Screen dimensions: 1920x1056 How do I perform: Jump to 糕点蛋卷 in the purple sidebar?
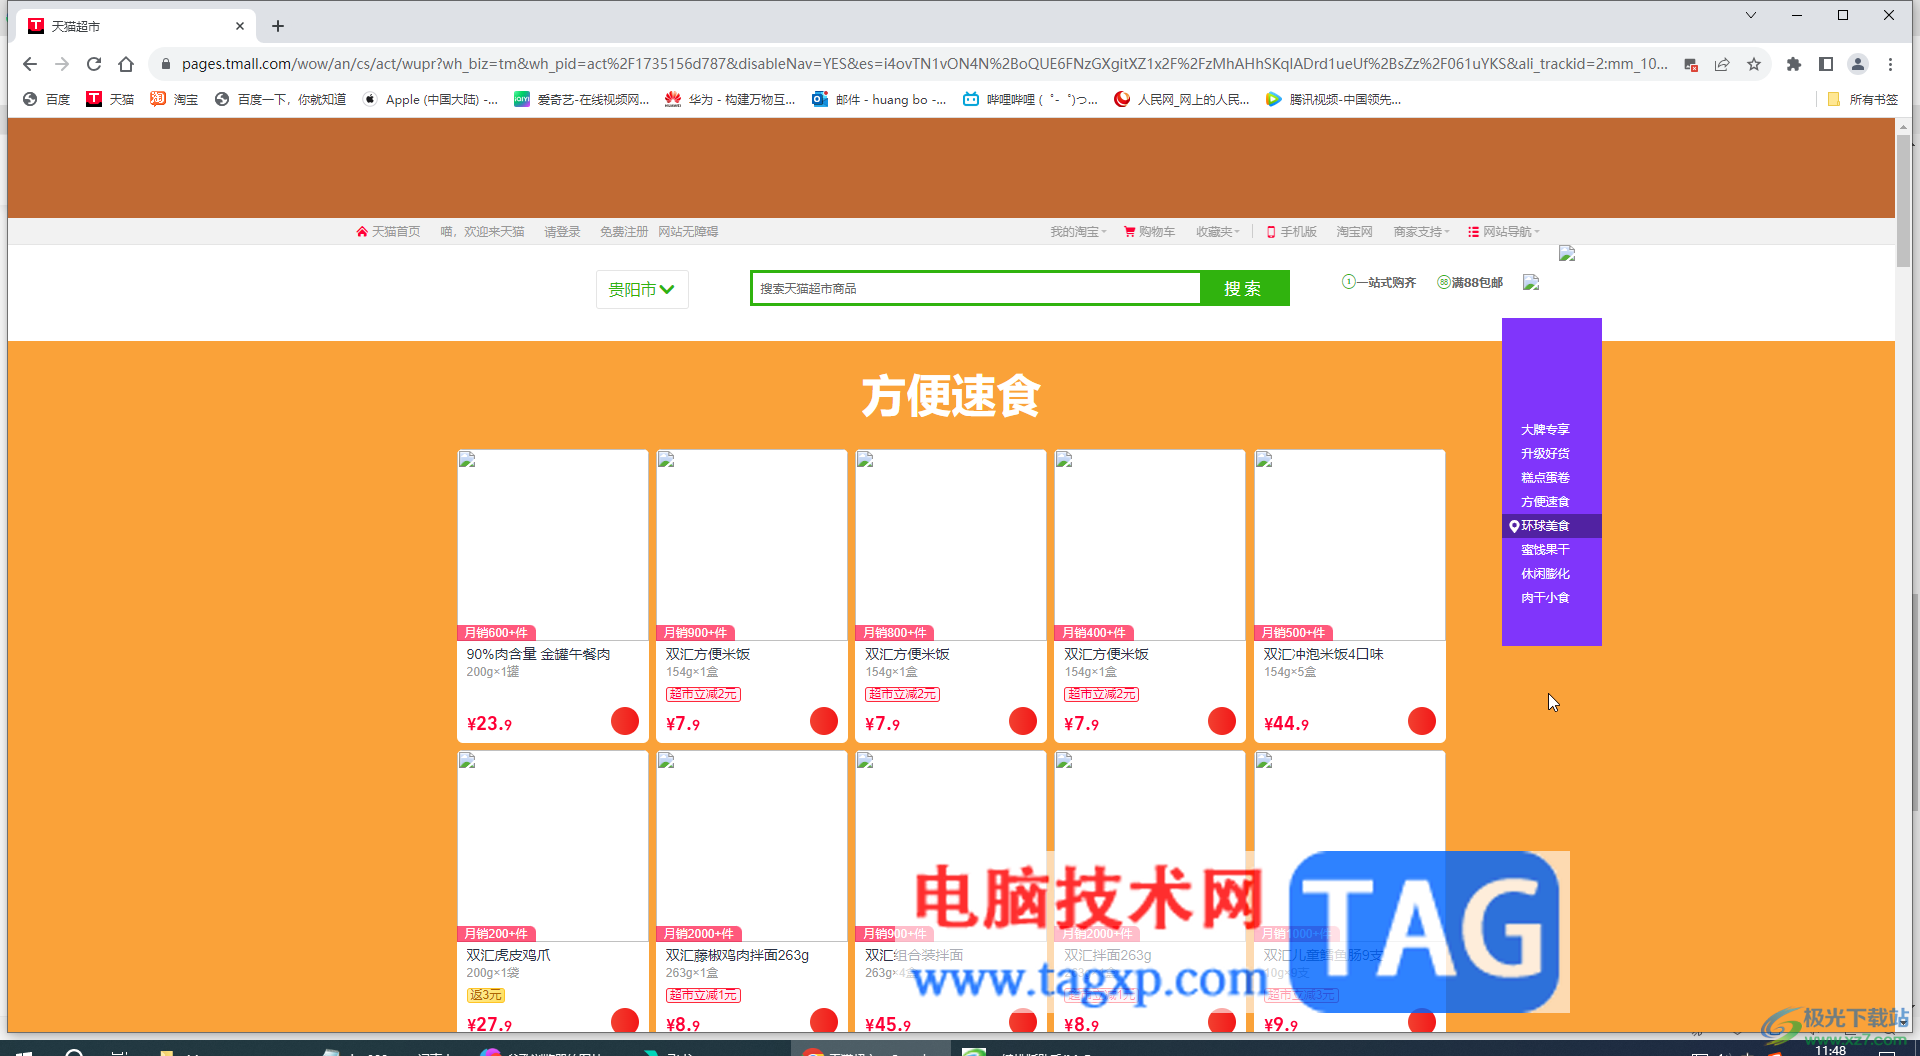coord(1545,478)
